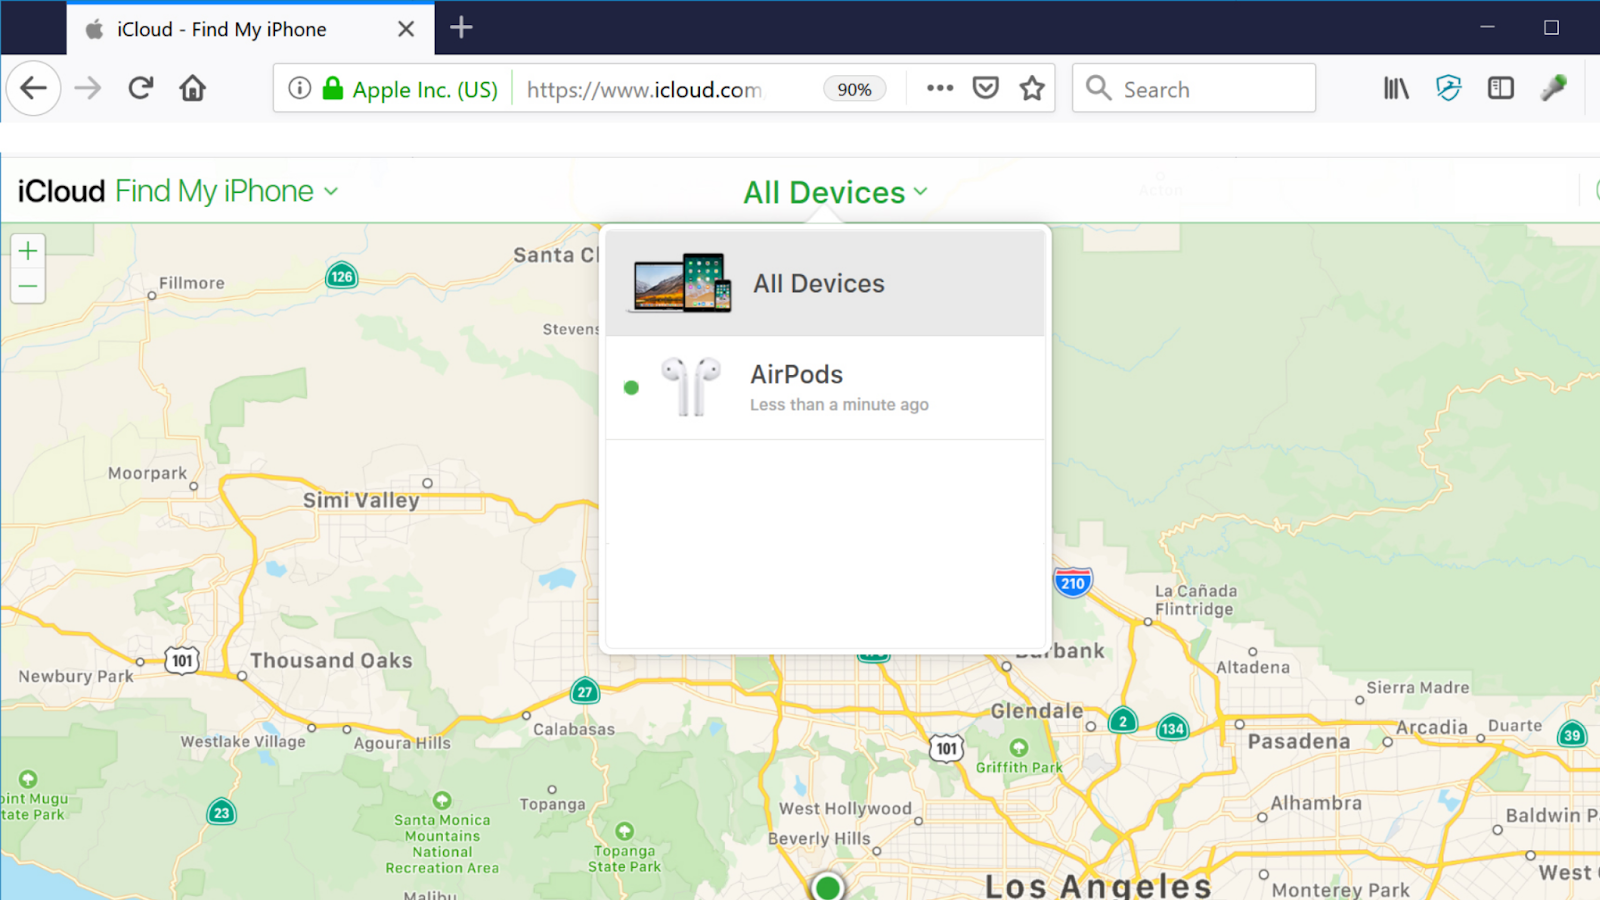Viewport: 1600px width, 900px height.
Task: Select the iCloud - Find My iPhone tab
Action: coord(250,29)
